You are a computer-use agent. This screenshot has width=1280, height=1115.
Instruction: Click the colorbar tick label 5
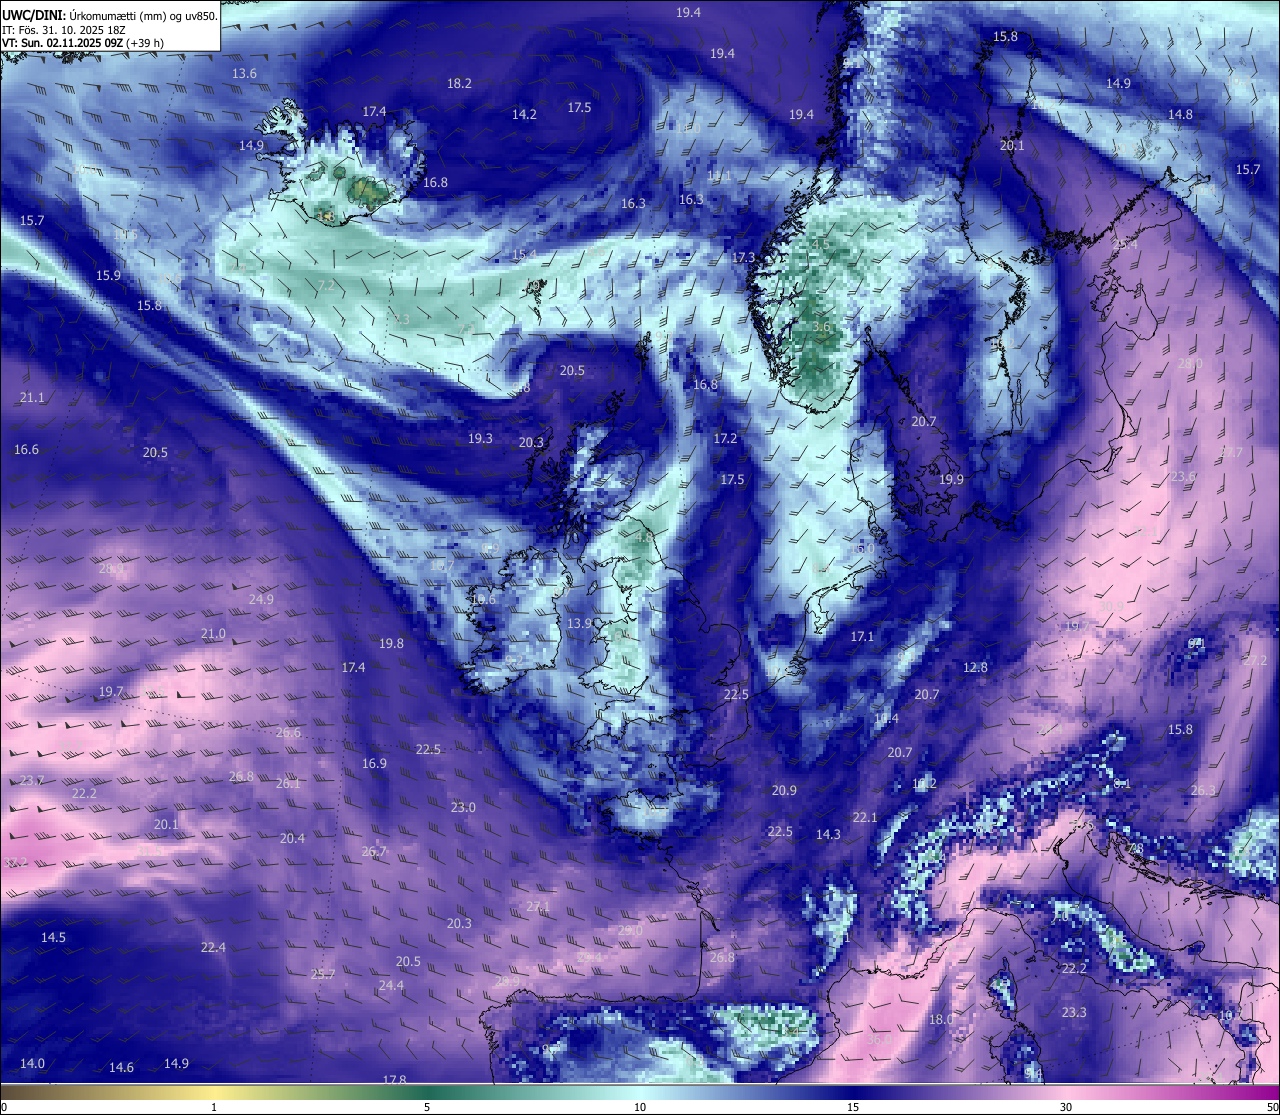tap(427, 1107)
